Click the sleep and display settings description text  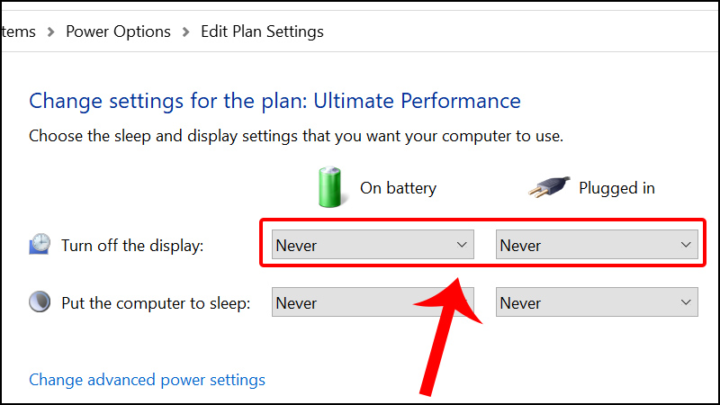296,136
